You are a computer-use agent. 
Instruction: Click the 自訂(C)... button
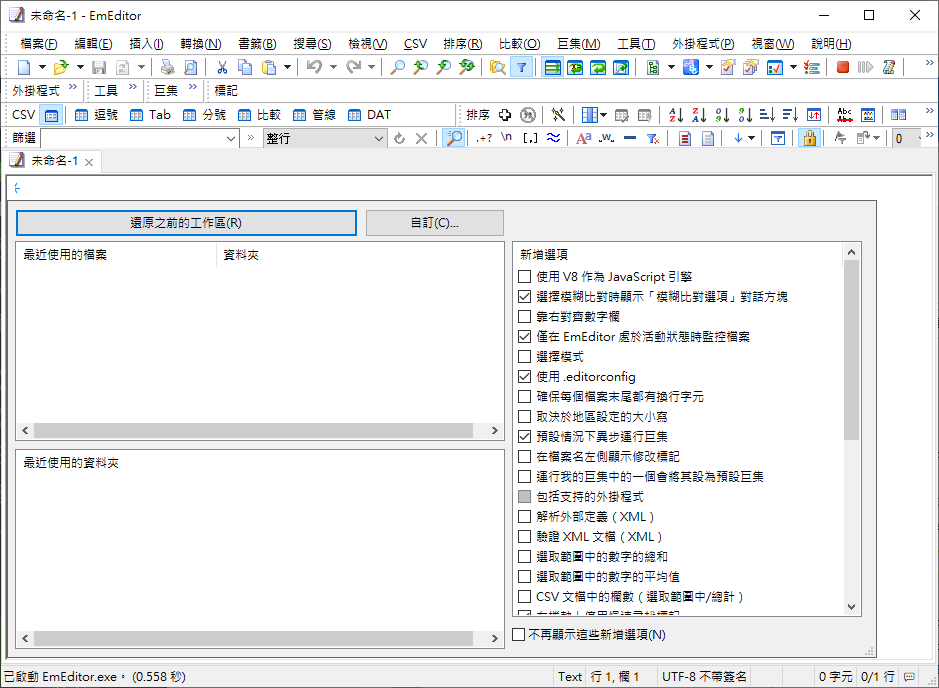(x=435, y=223)
